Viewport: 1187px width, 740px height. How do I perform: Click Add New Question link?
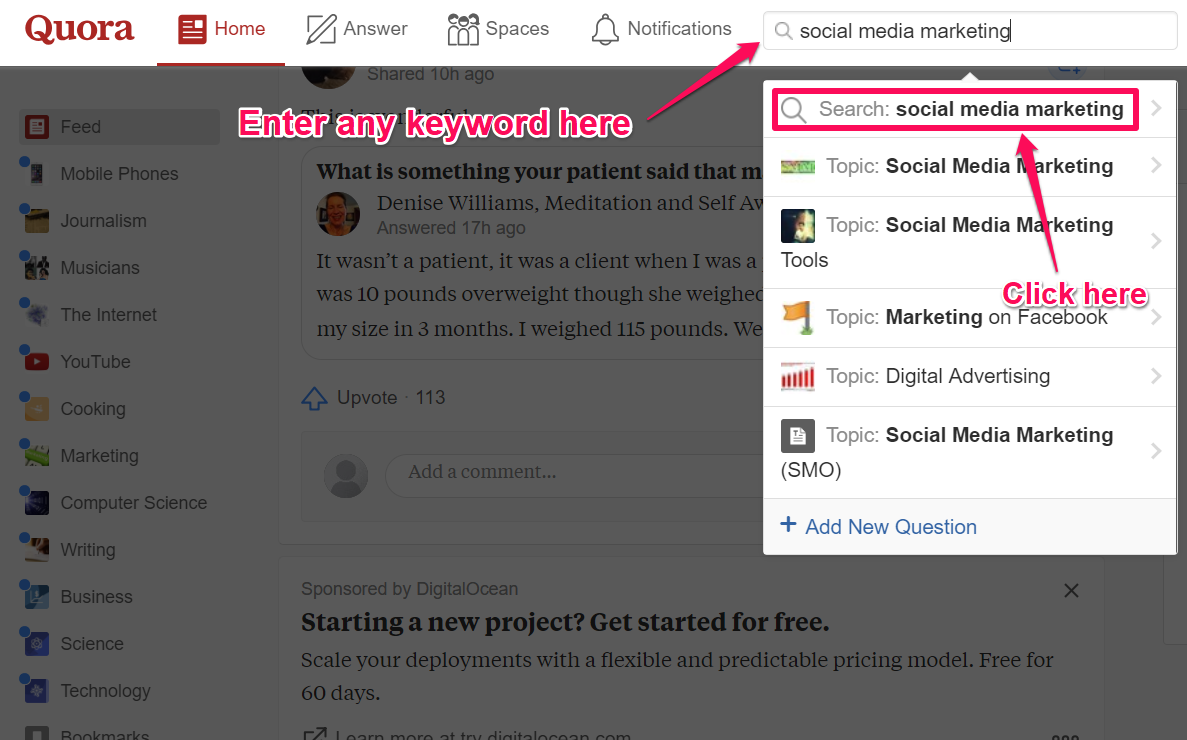point(890,527)
